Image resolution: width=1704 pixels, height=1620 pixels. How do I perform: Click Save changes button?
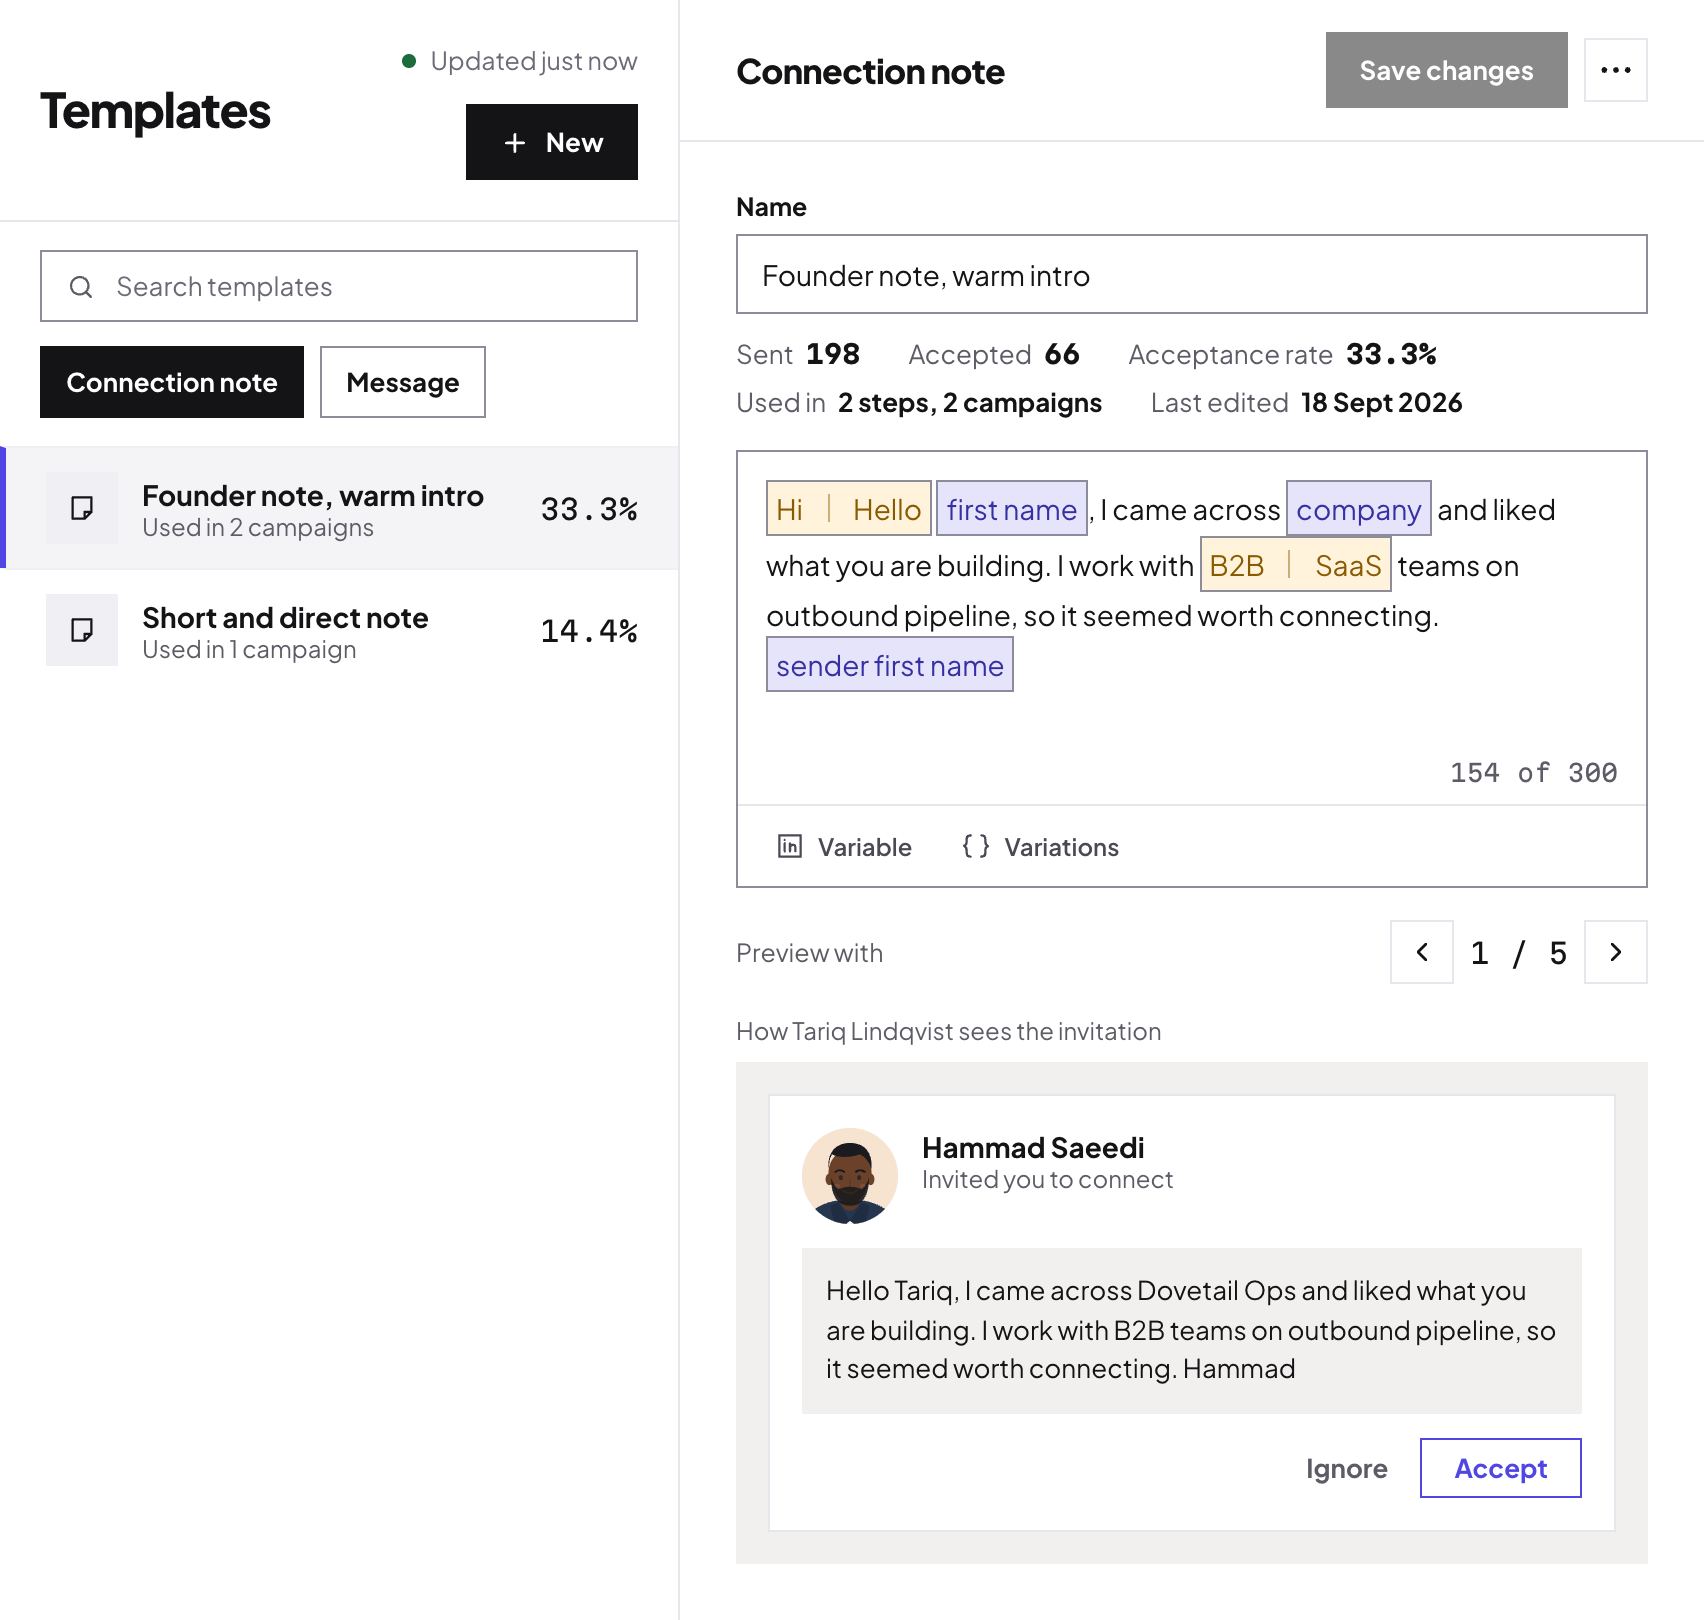click(x=1446, y=70)
